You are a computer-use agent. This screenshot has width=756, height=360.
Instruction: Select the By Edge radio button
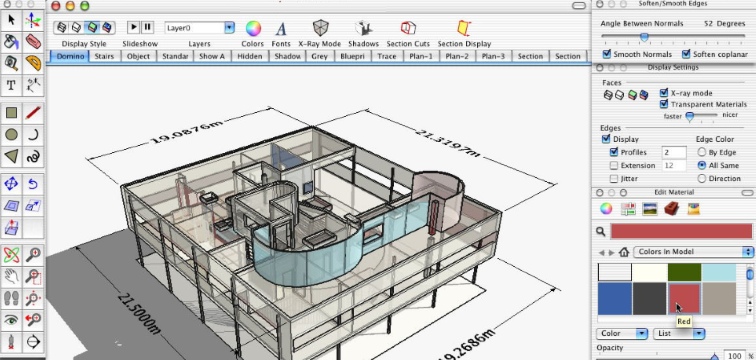click(x=702, y=152)
